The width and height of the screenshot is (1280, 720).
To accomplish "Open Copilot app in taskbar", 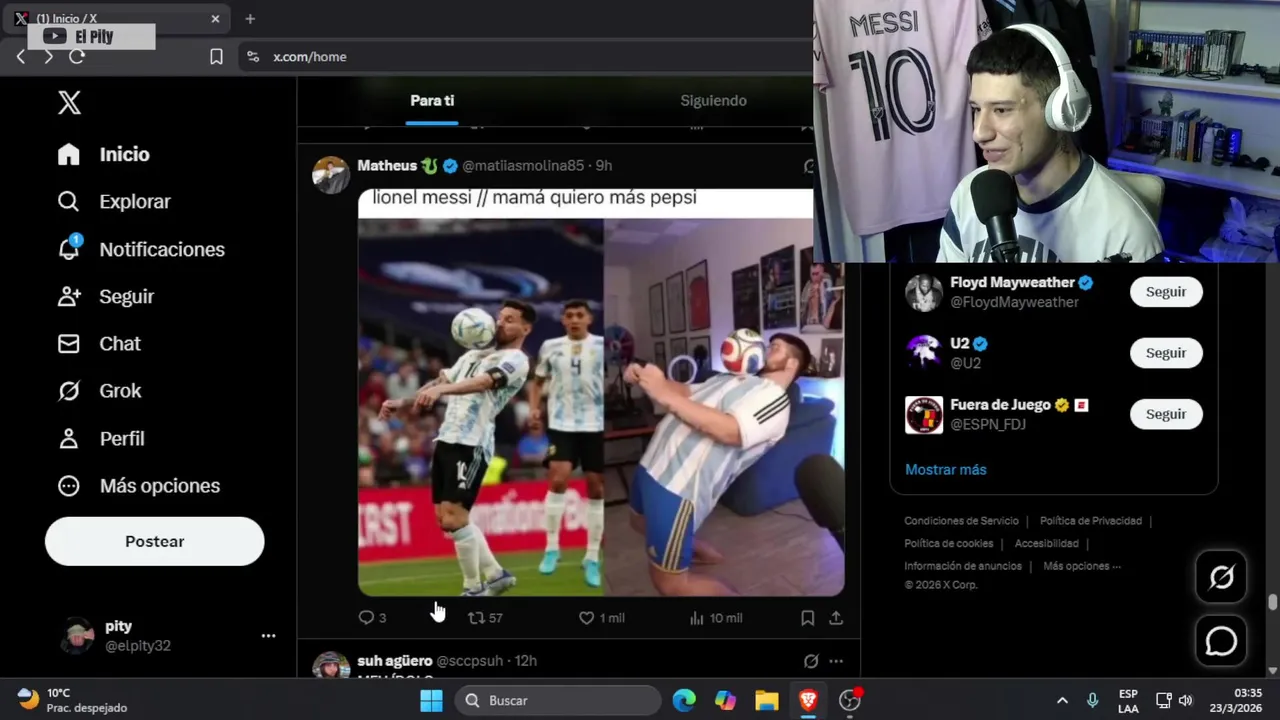I will [x=725, y=700].
